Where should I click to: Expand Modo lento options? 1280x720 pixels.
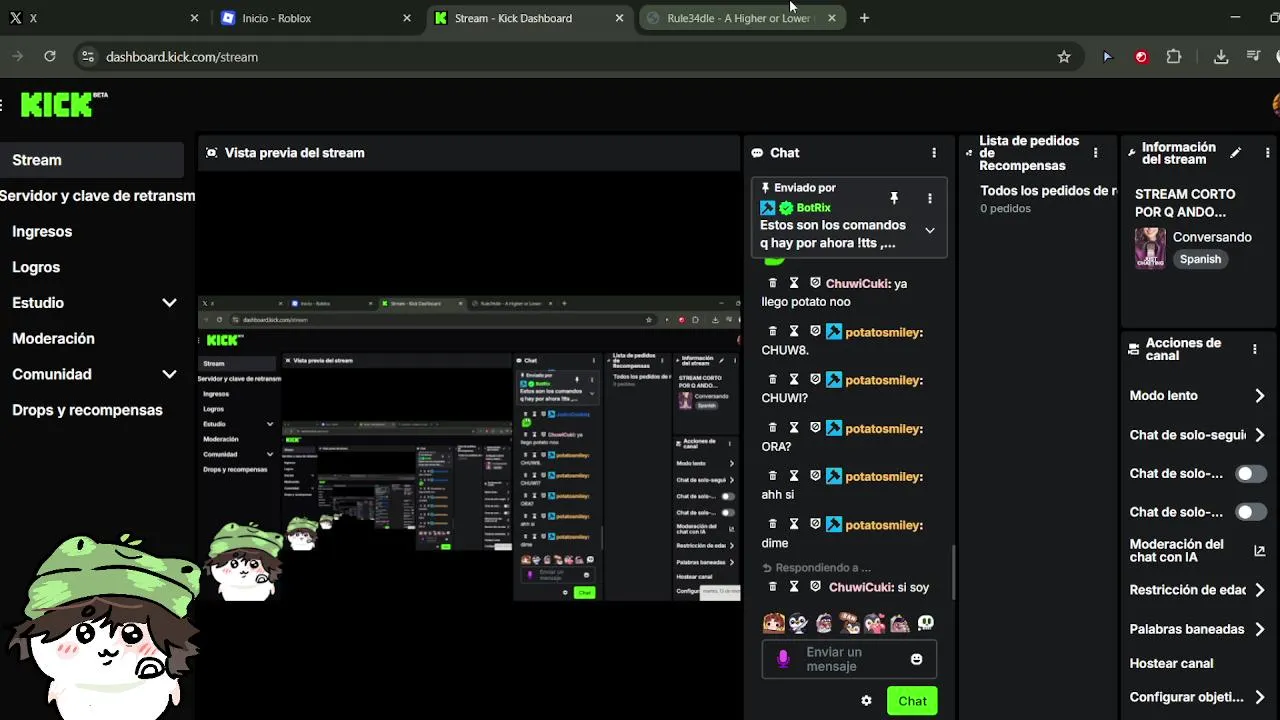1259,396
